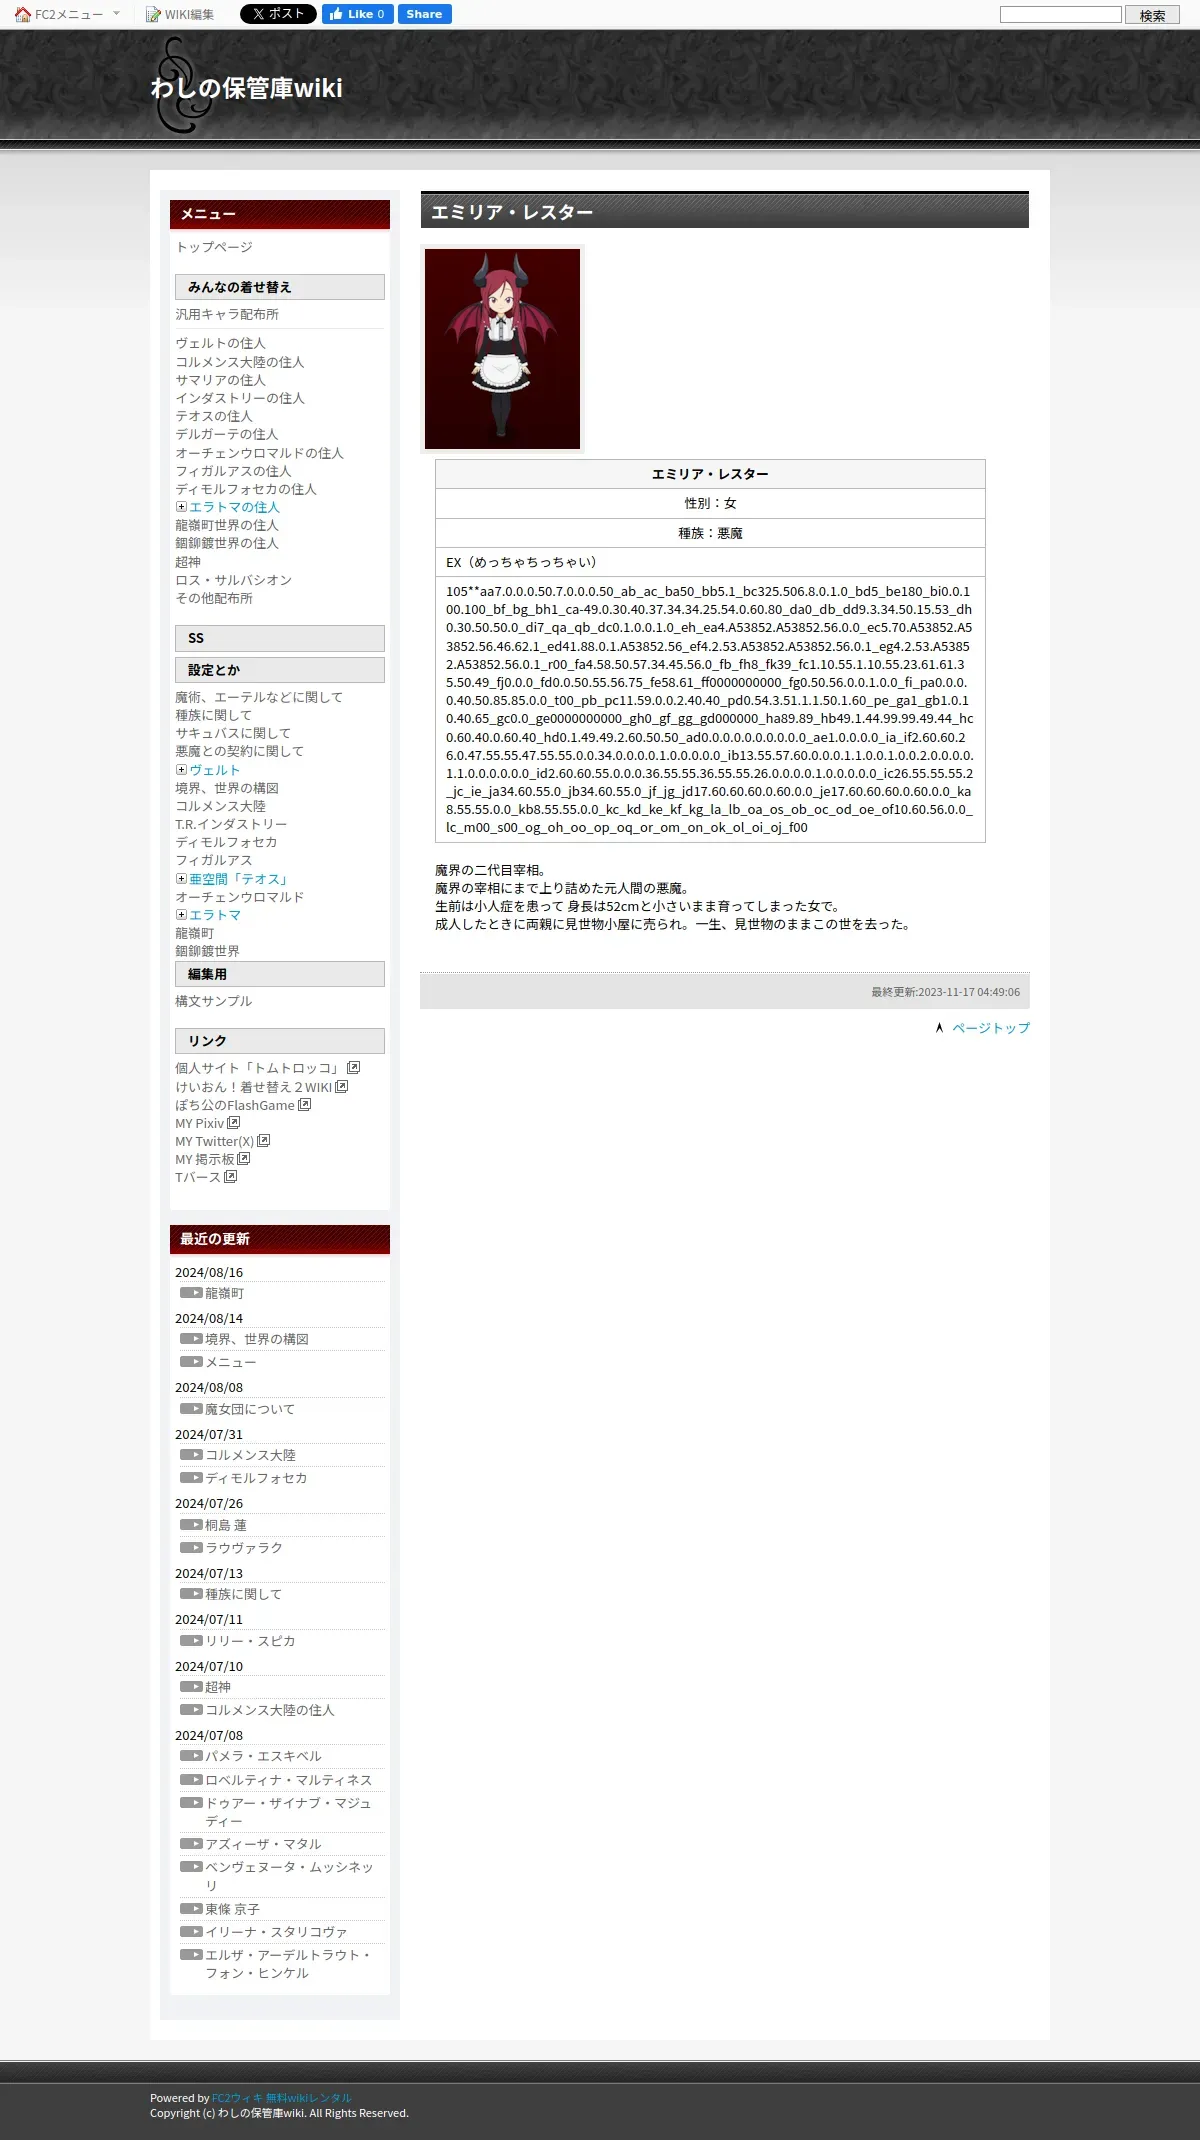Open 悪魔との契約に関して link
This screenshot has height=2140, width=1200.
[x=239, y=751]
